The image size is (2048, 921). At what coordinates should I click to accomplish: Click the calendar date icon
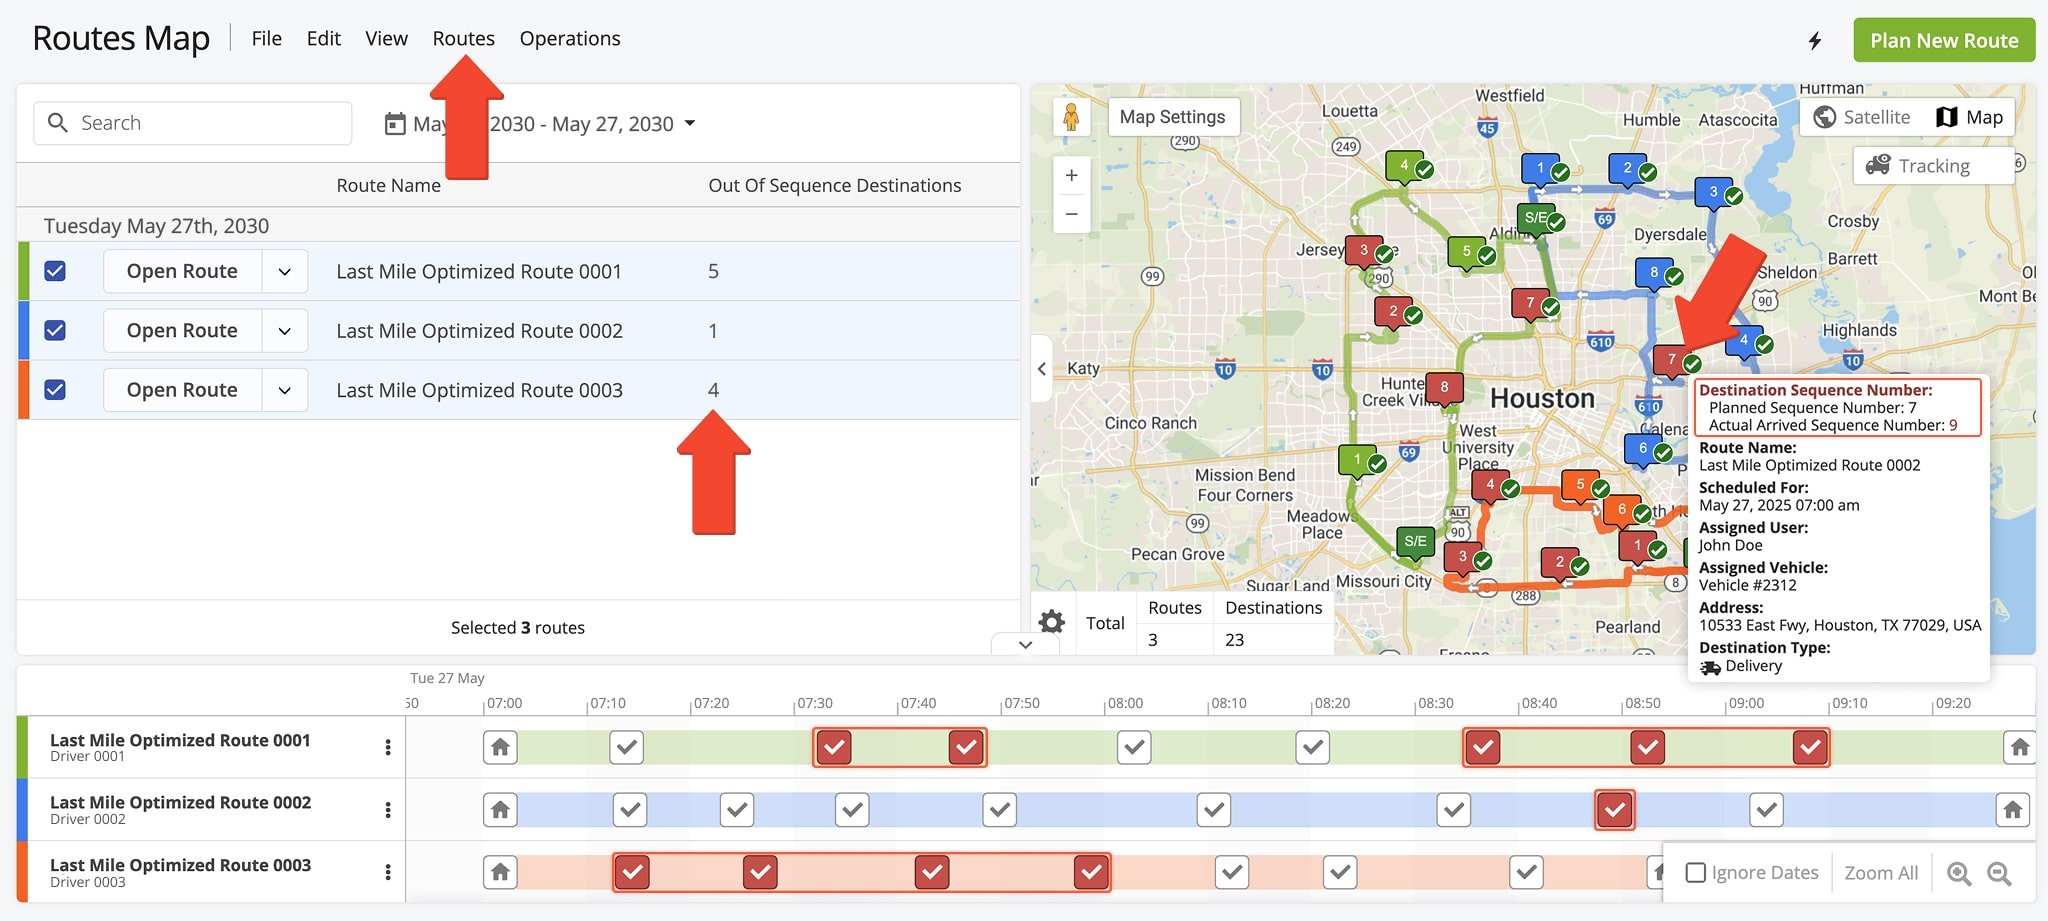tap(395, 123)
